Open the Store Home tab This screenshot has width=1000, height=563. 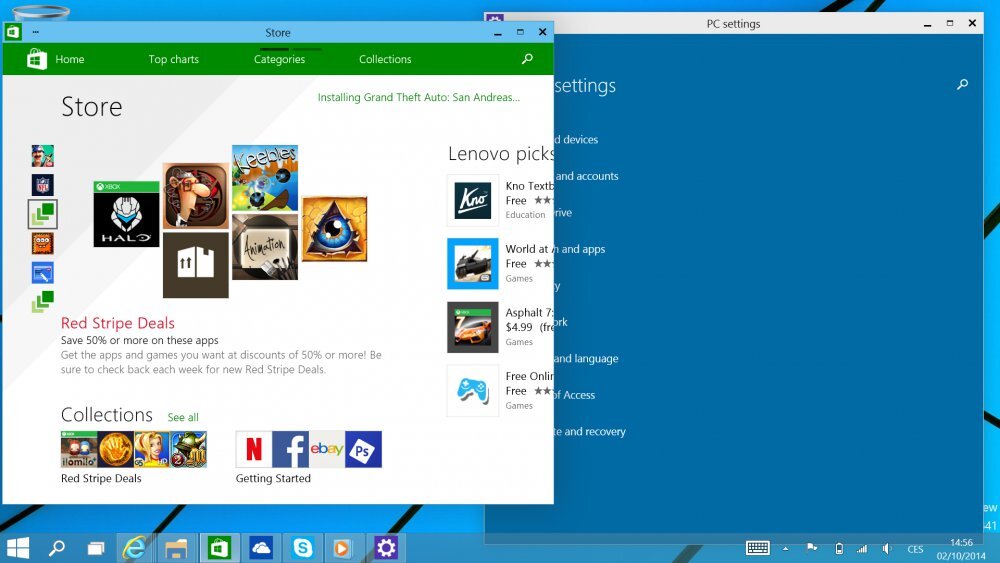click(70, 59)
